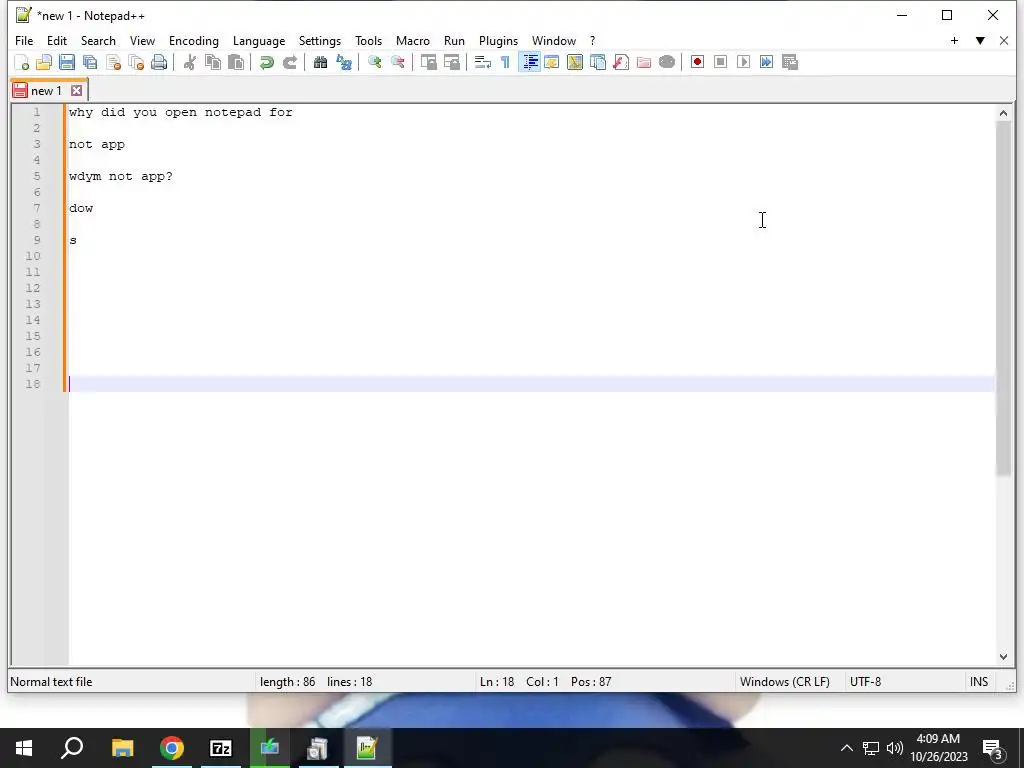1024x768 pixels.
Task: Click the vertical scrollbar thumb
Action: (1003, 298)
